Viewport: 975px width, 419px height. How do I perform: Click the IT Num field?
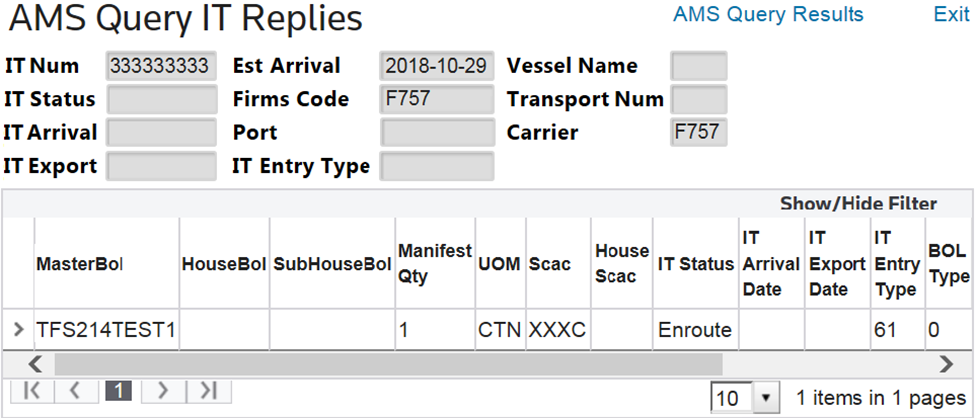[x=161, y=66]
